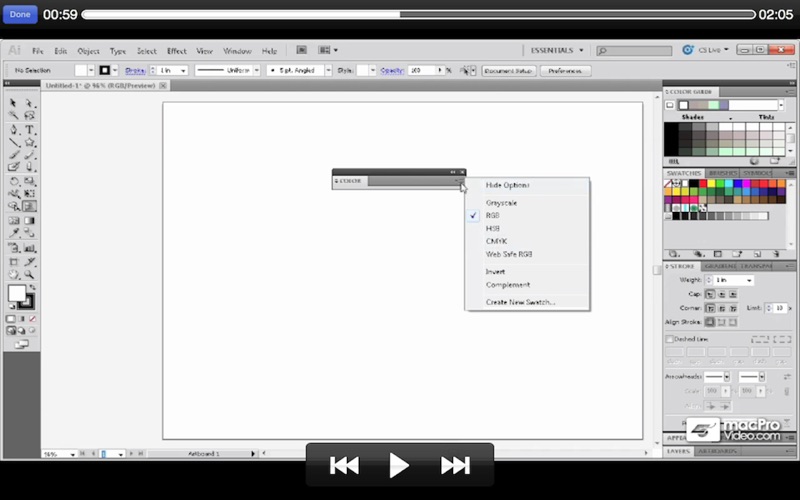Open the Effect menu

(176, 51)
